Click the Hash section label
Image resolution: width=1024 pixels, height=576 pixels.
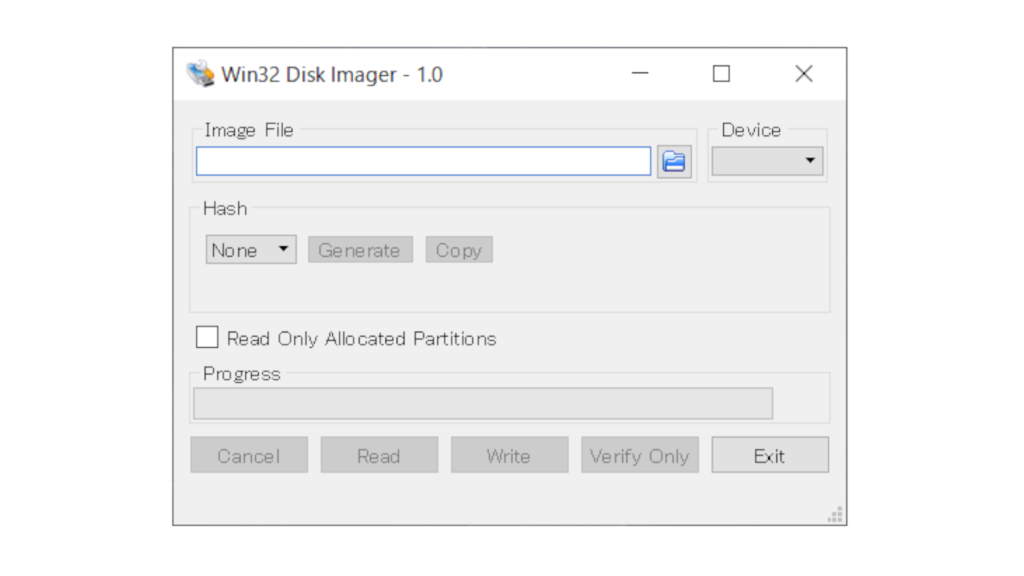225,208
